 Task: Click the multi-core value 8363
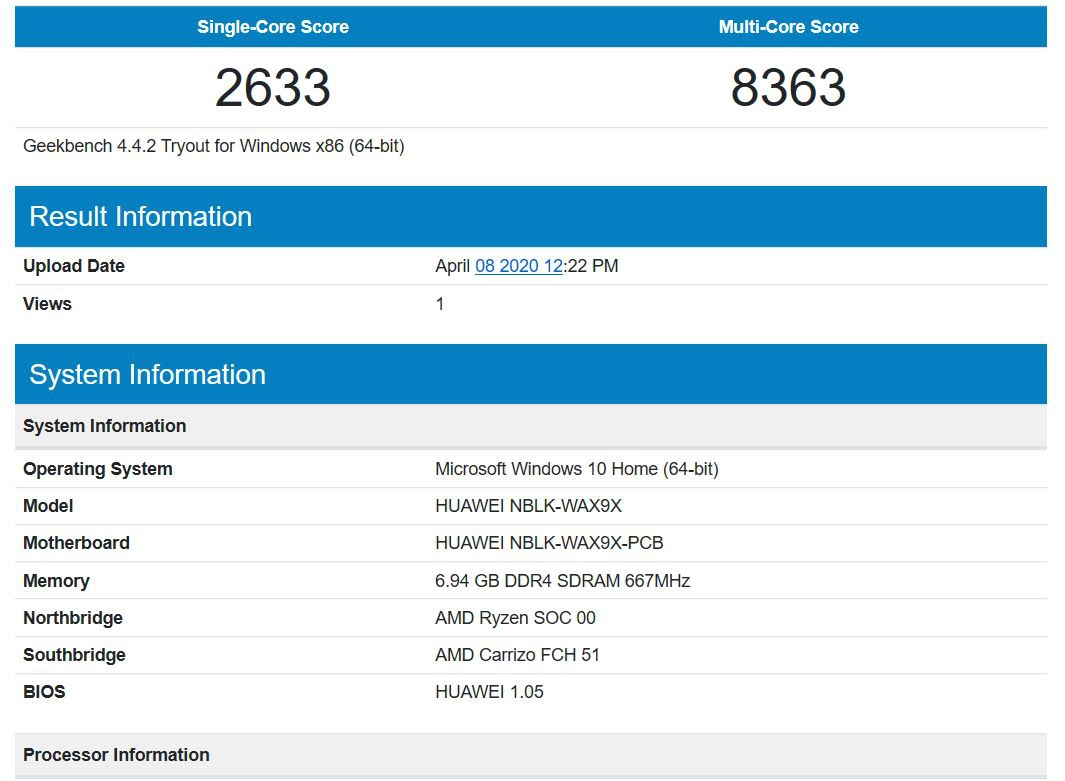pyautogui.click(x=789, y=88)
